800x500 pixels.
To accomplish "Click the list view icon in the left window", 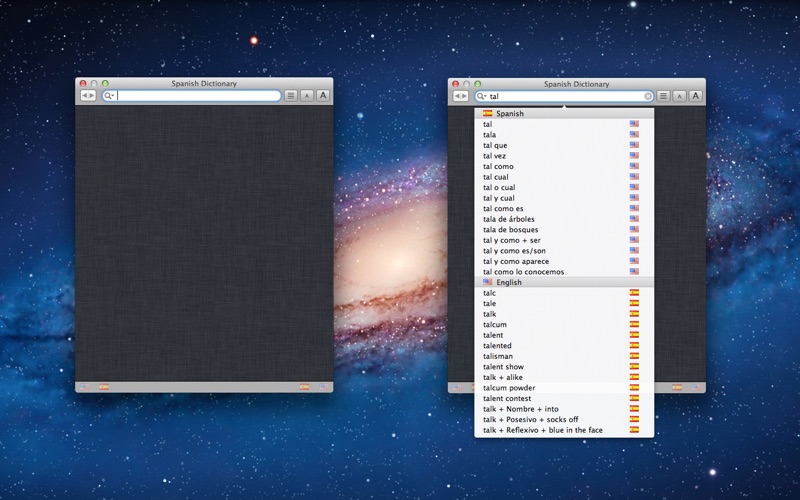I will (291, 96).
